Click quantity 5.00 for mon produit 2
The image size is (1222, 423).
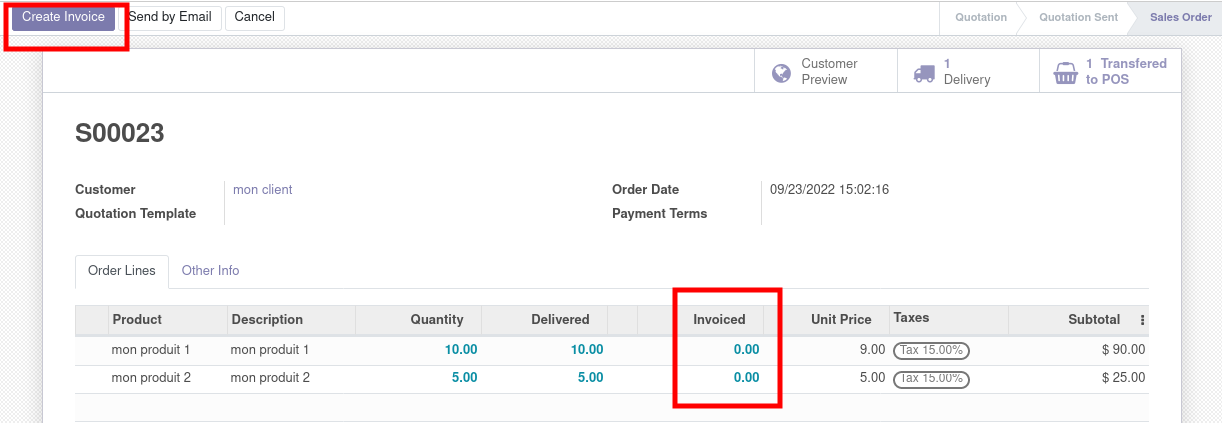pyautogui.click(x=465, y=378)
